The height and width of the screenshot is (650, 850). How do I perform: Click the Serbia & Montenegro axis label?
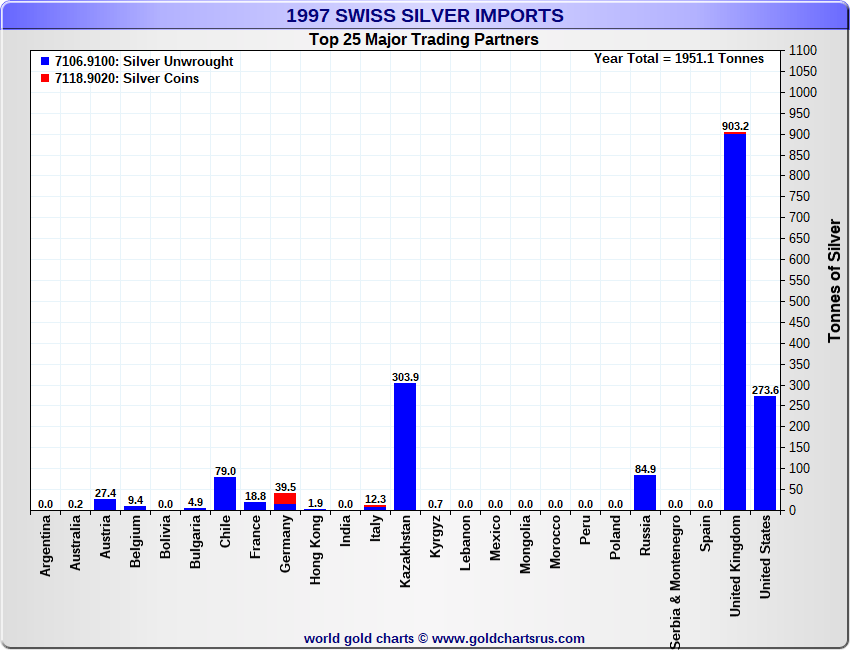676,582
